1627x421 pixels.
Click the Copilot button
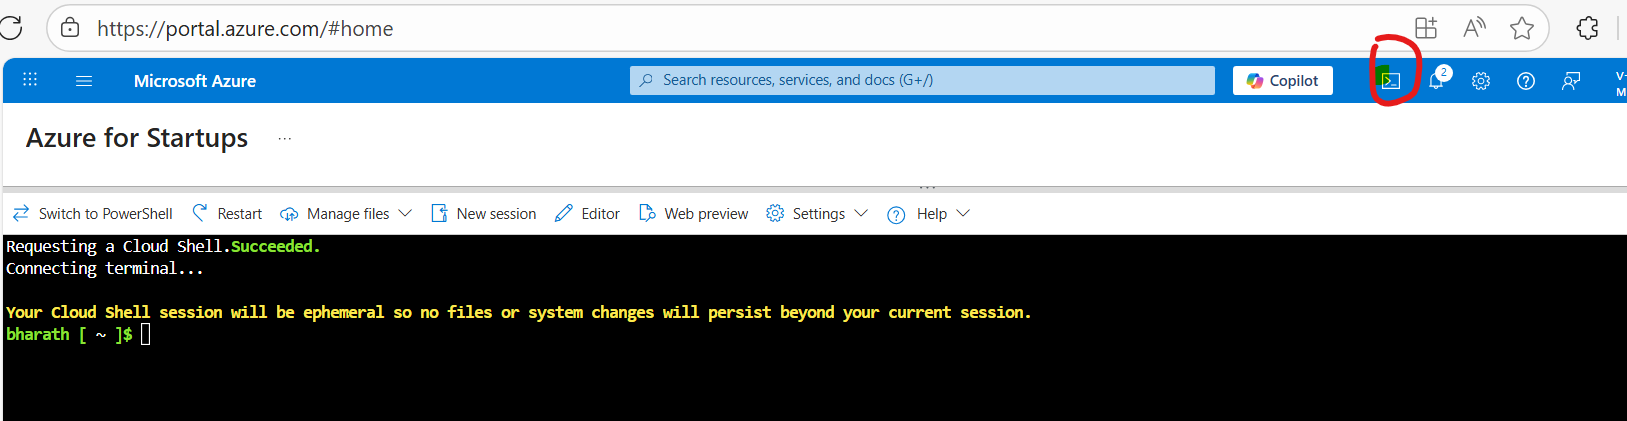coord(1283,81)
